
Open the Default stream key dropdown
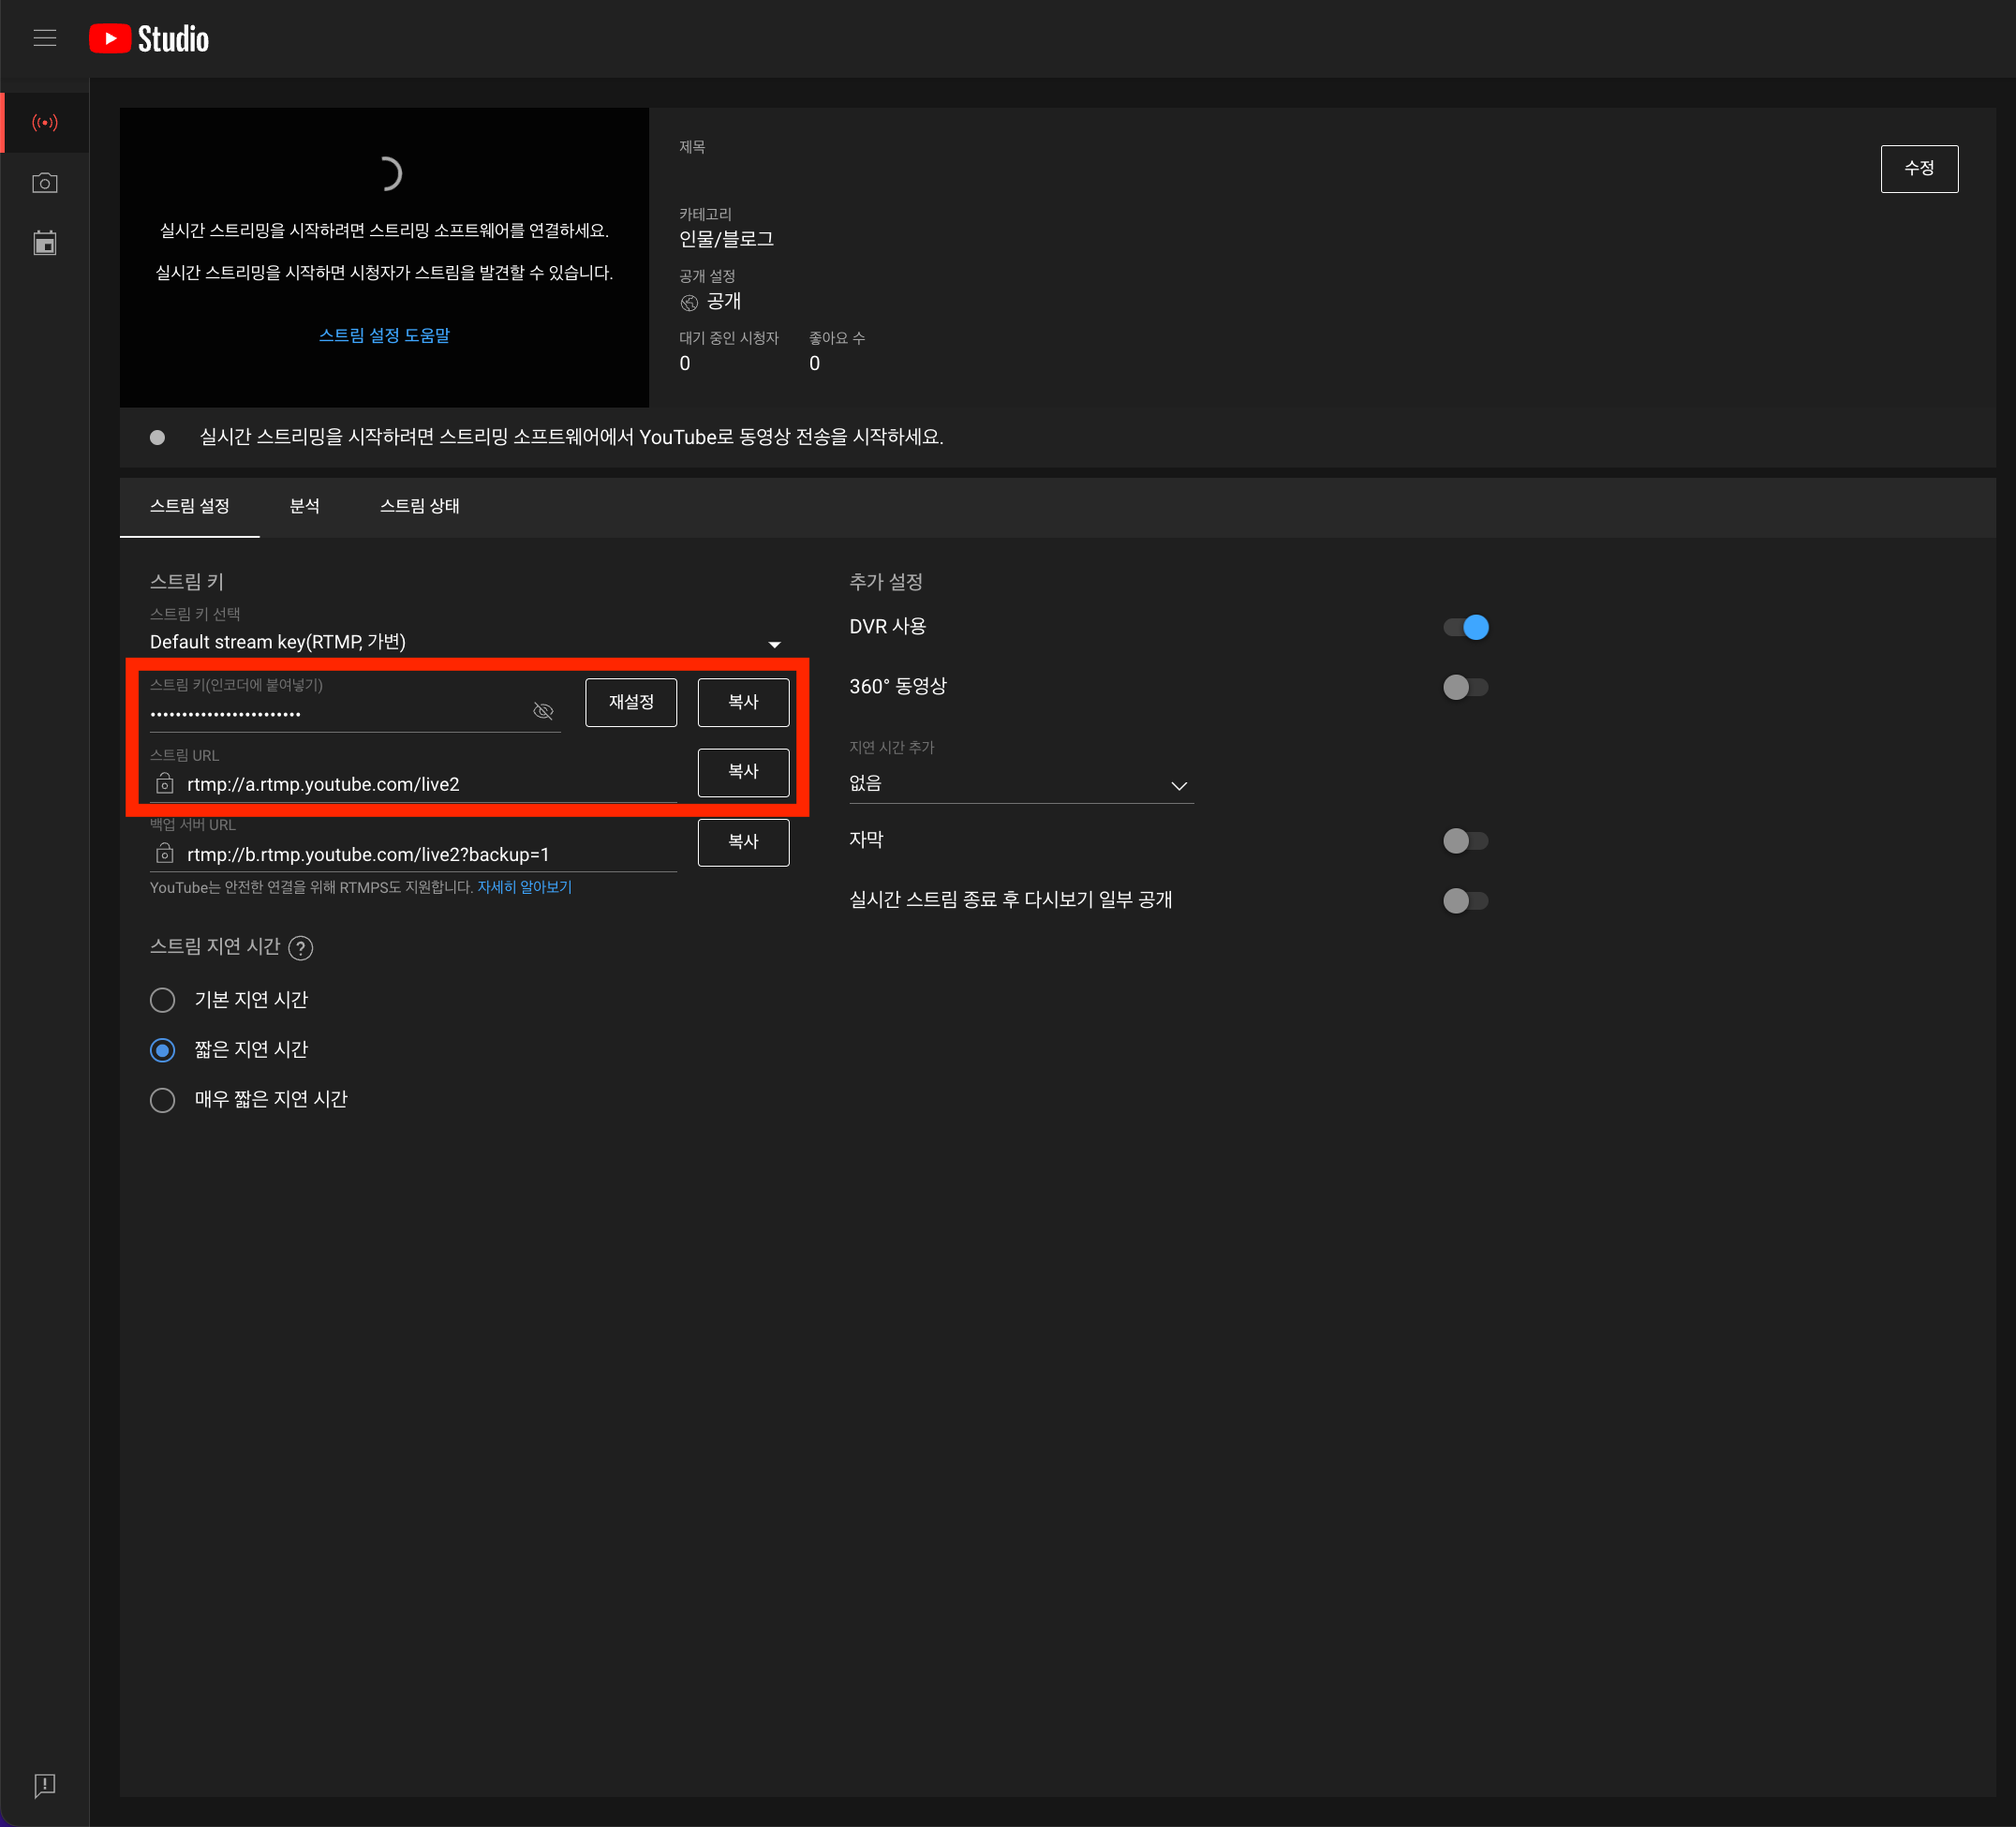click(466, 642)
